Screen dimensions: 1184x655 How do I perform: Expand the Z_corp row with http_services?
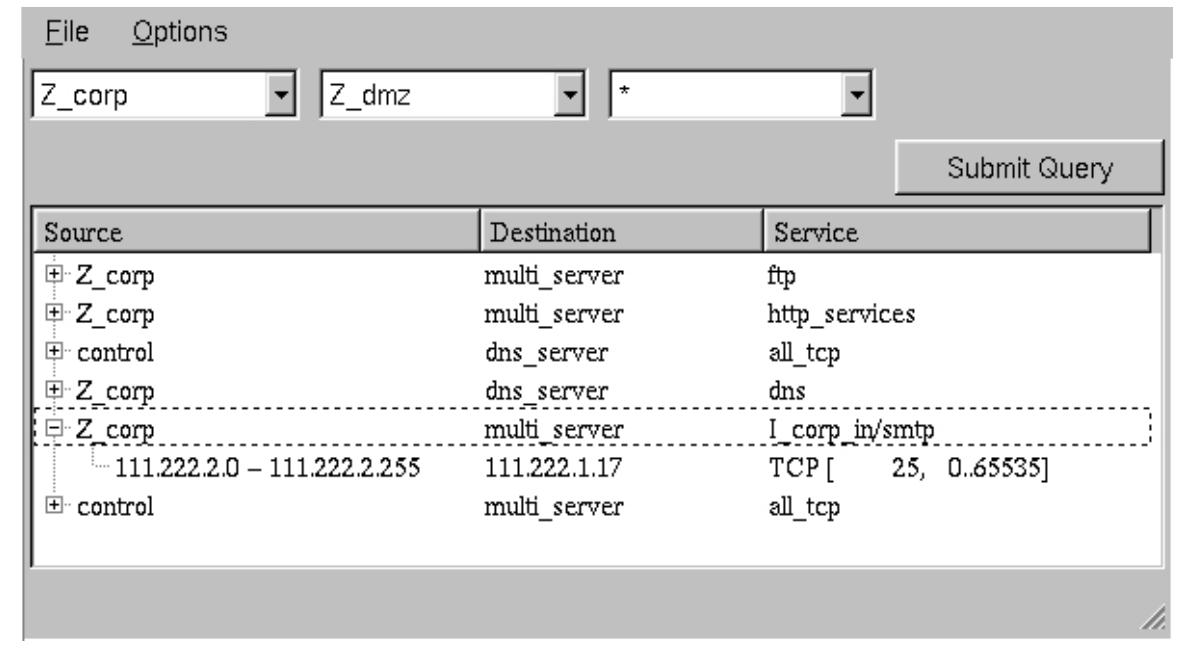[54, 312]
